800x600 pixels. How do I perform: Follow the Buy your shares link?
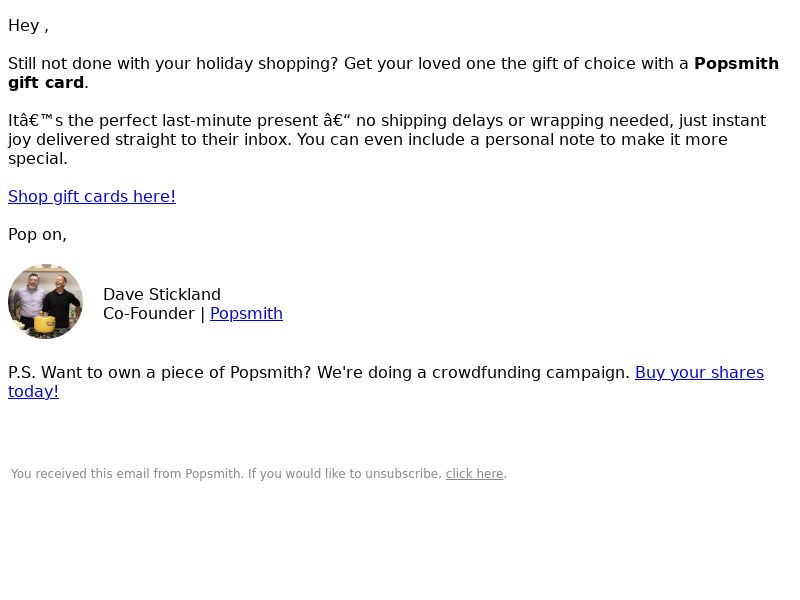tap(699, 372)
